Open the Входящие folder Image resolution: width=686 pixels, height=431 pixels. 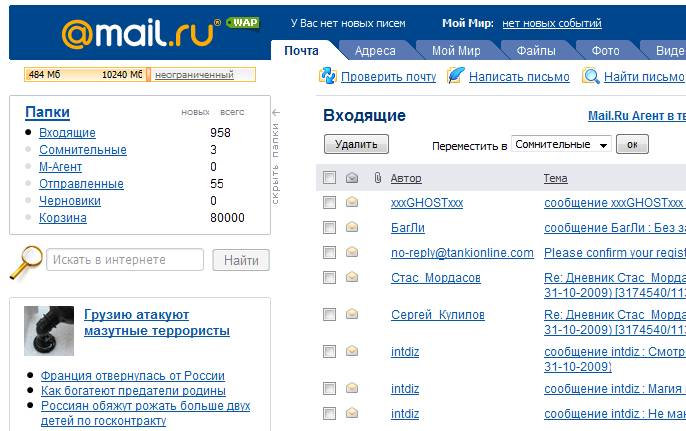(x=67, y=133)
